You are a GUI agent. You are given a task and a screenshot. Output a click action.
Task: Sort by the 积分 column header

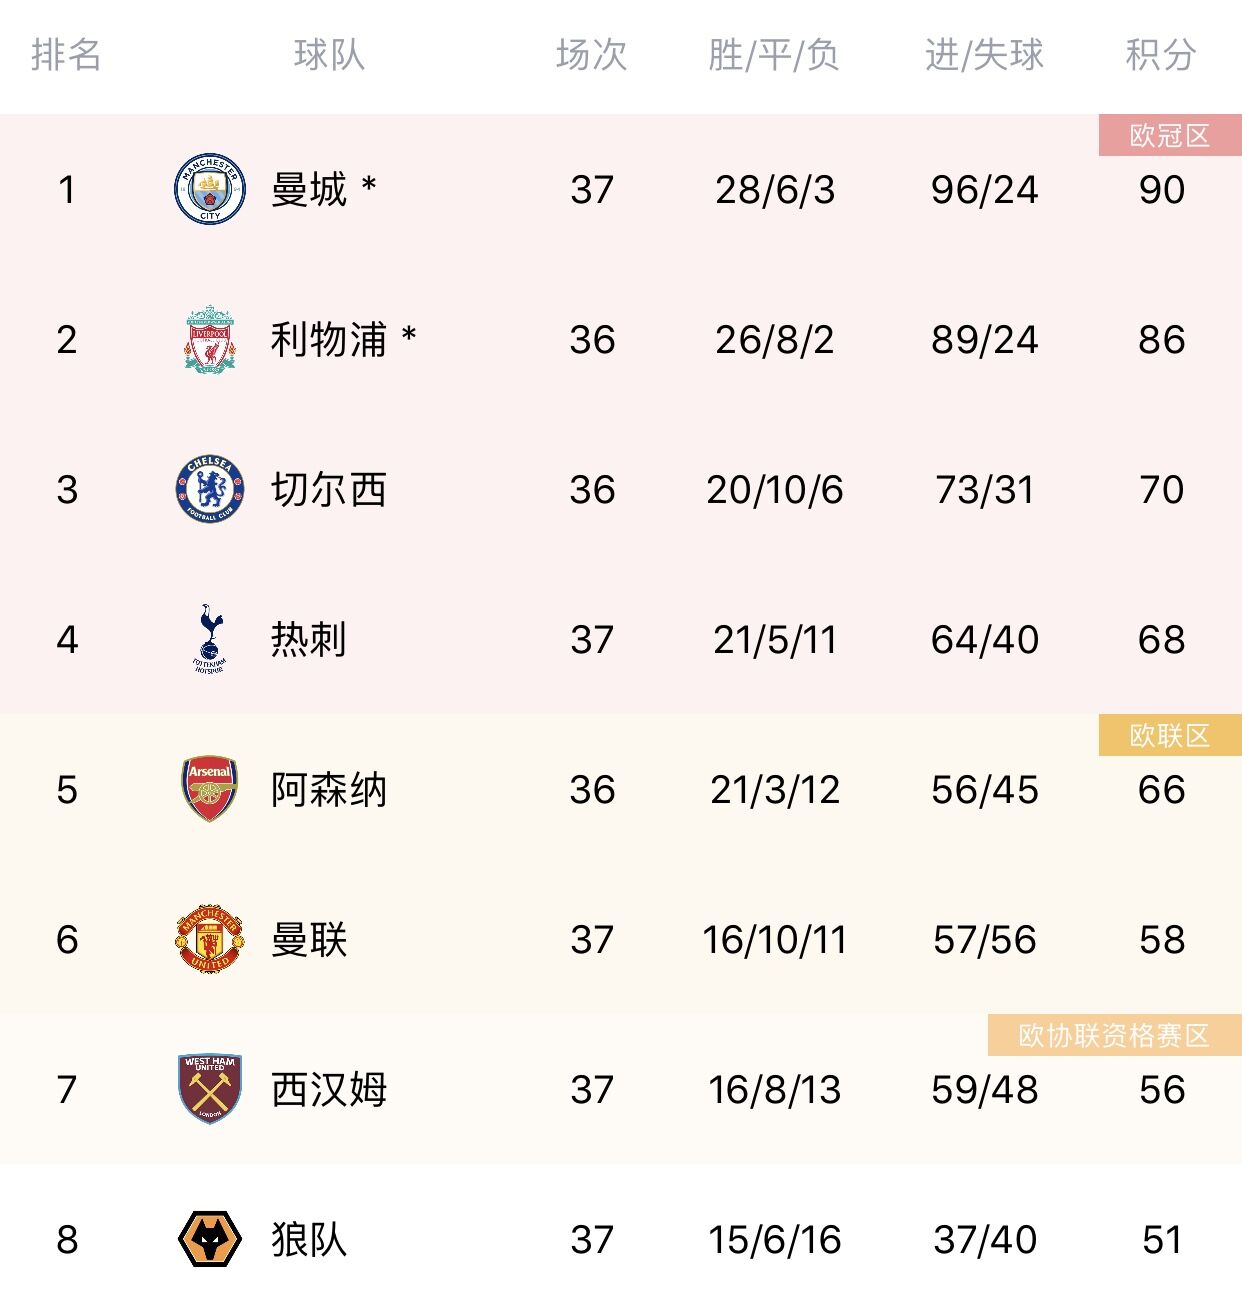tap(1161, 54)
